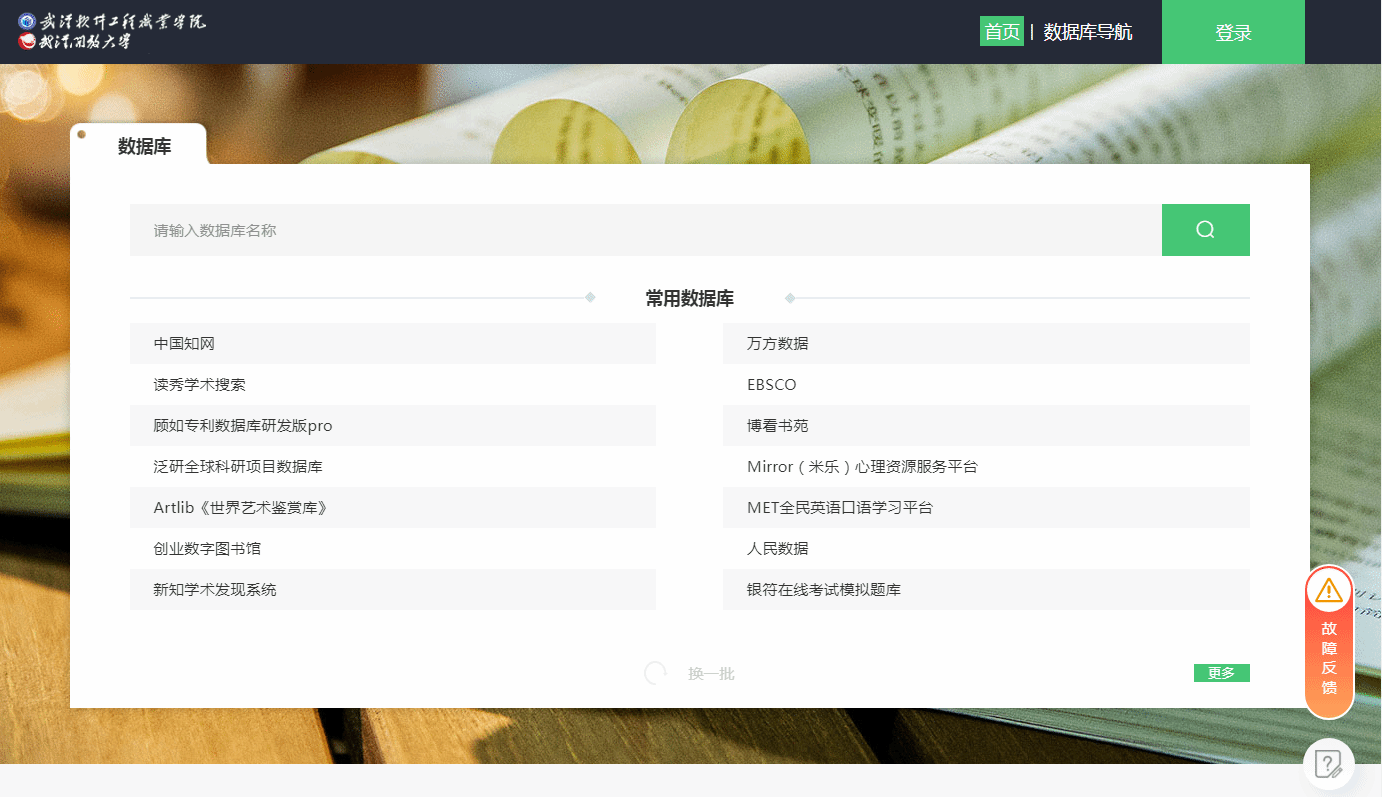The width and height of the screenshot is (1382, 797).
Task: Click 换一批 to refresh database list
Action: tap(711, 674)
